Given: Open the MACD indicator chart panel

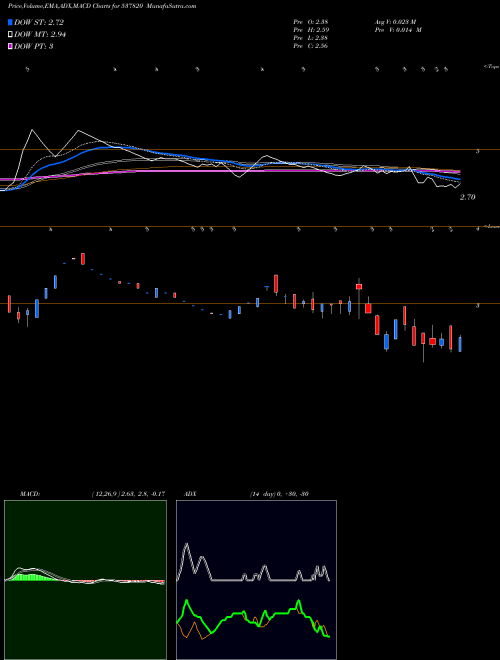Looking at the screenshot, I should [85, 580].
